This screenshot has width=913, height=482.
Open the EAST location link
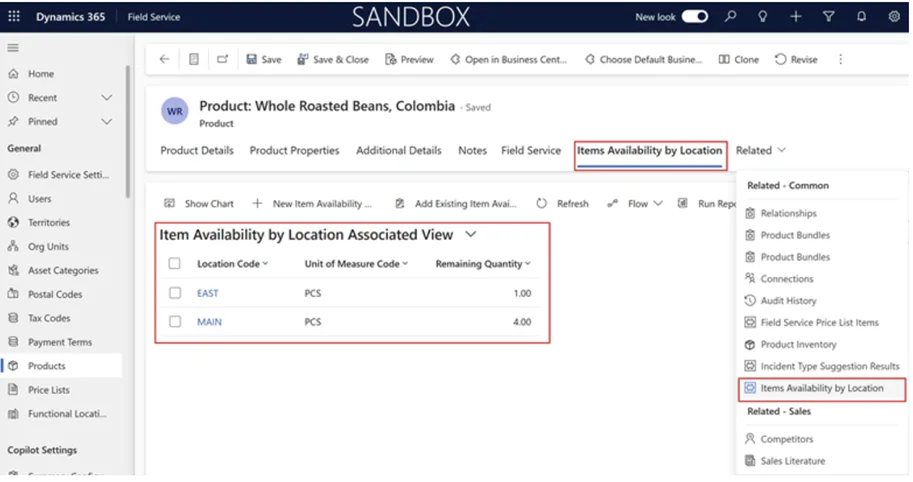tap(207, 293)
